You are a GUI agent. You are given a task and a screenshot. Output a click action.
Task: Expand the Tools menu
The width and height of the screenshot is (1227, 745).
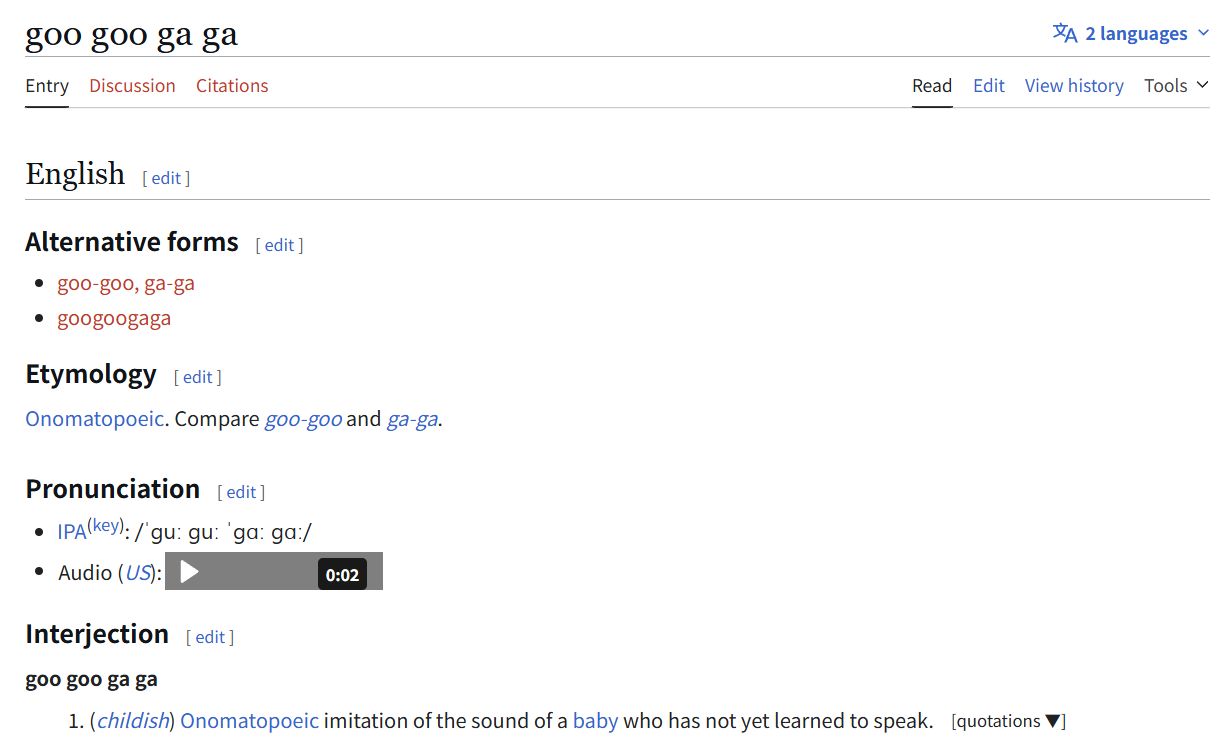1176,86
